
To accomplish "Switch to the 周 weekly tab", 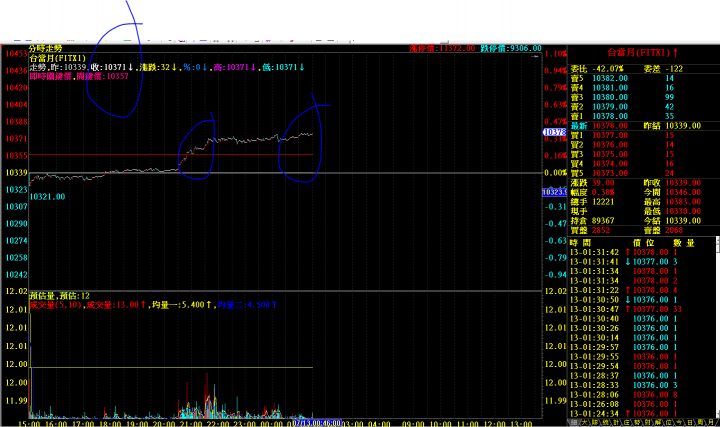I will point(700,422).
